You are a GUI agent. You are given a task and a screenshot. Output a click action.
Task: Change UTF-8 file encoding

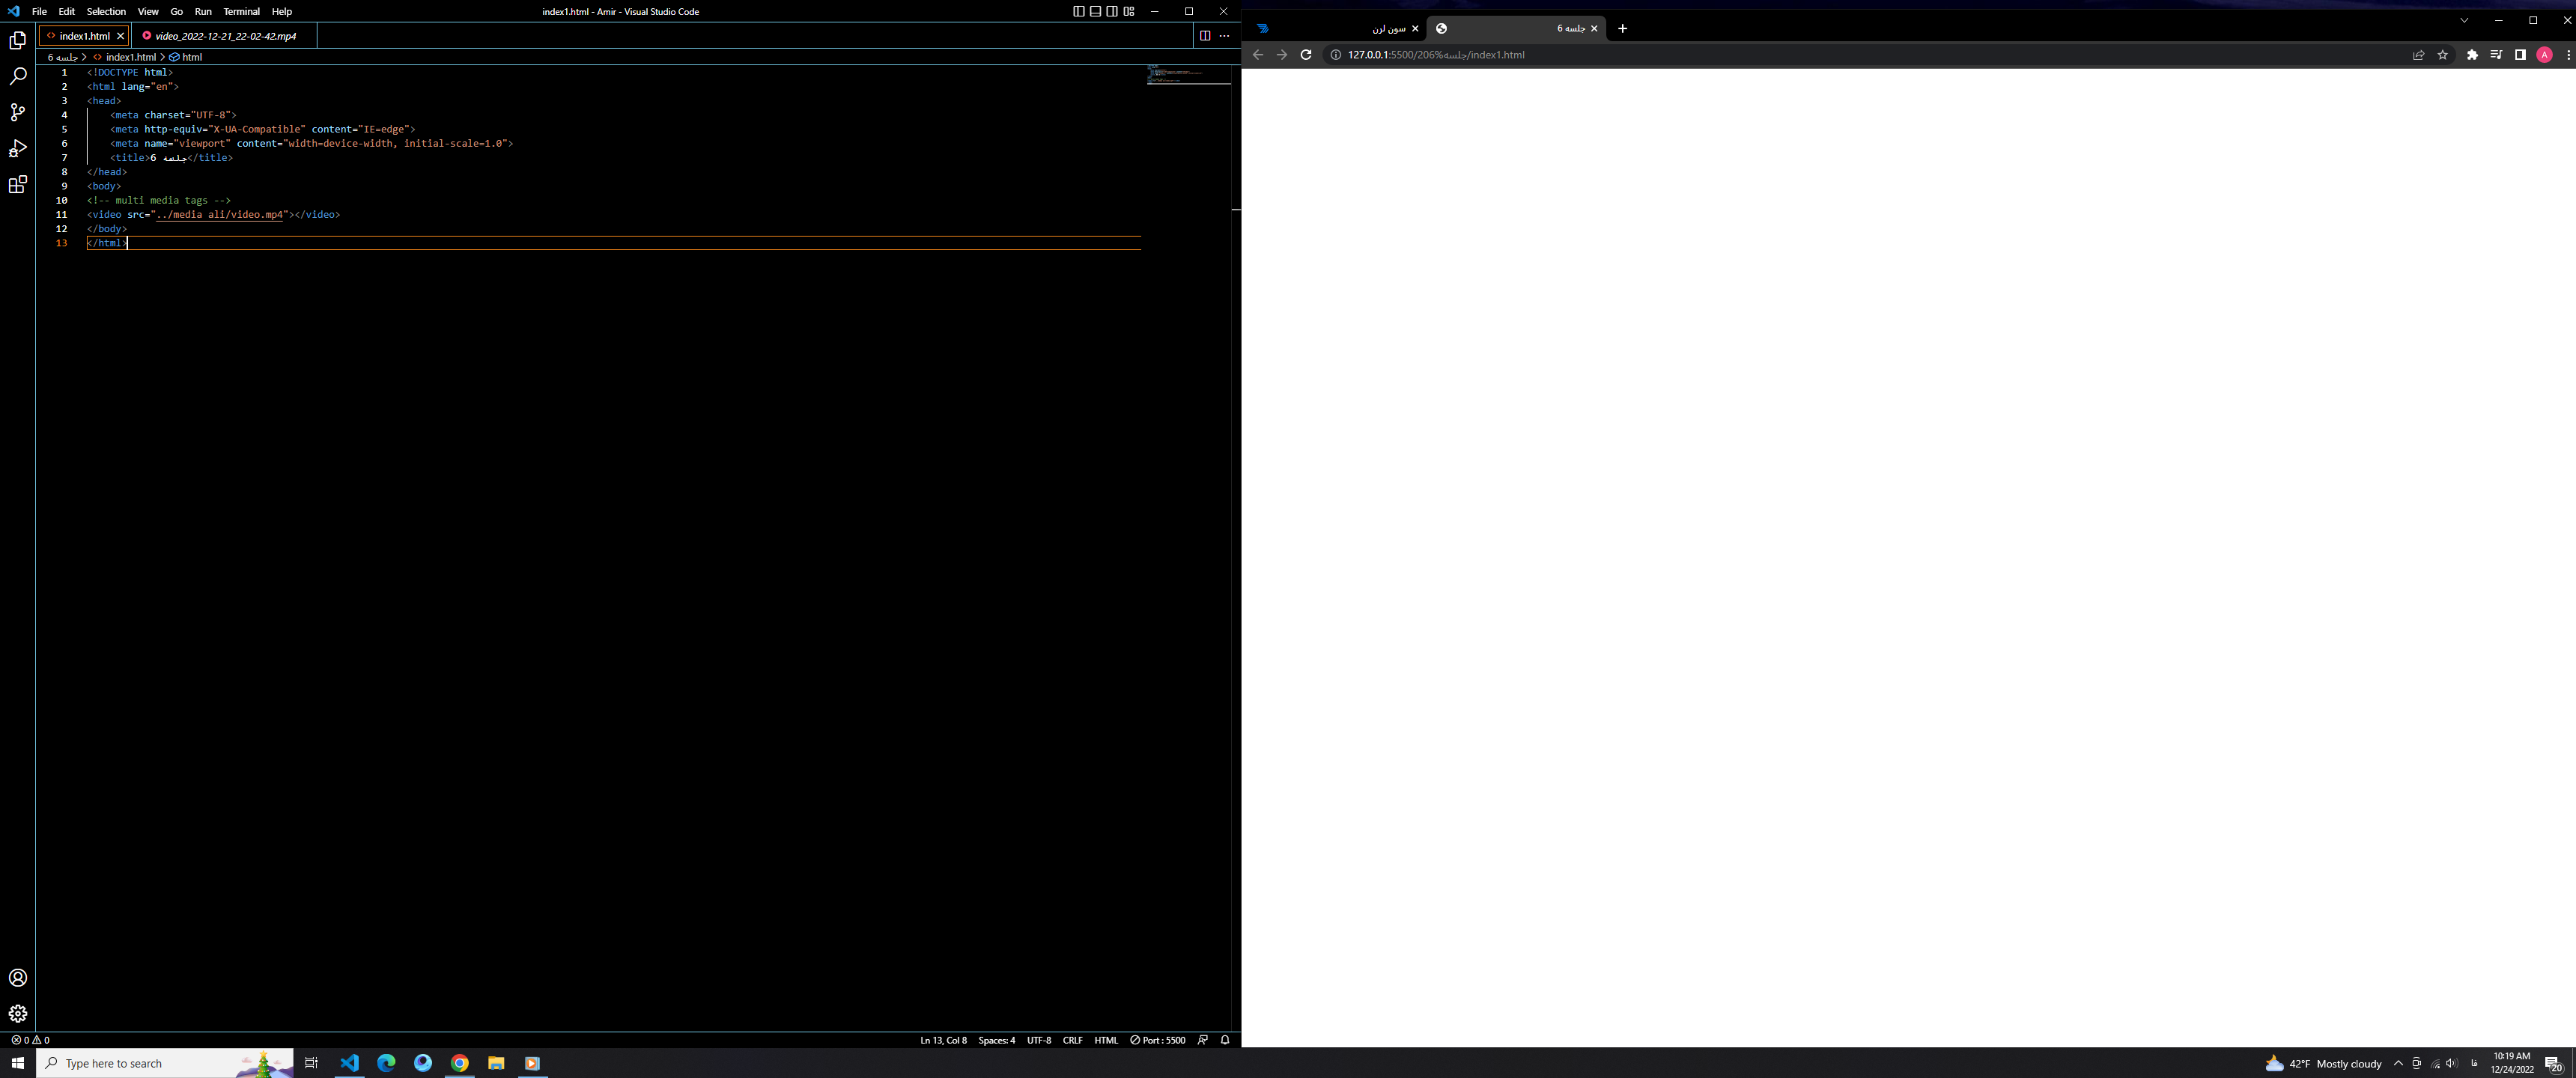(x=1039, y=1040)
